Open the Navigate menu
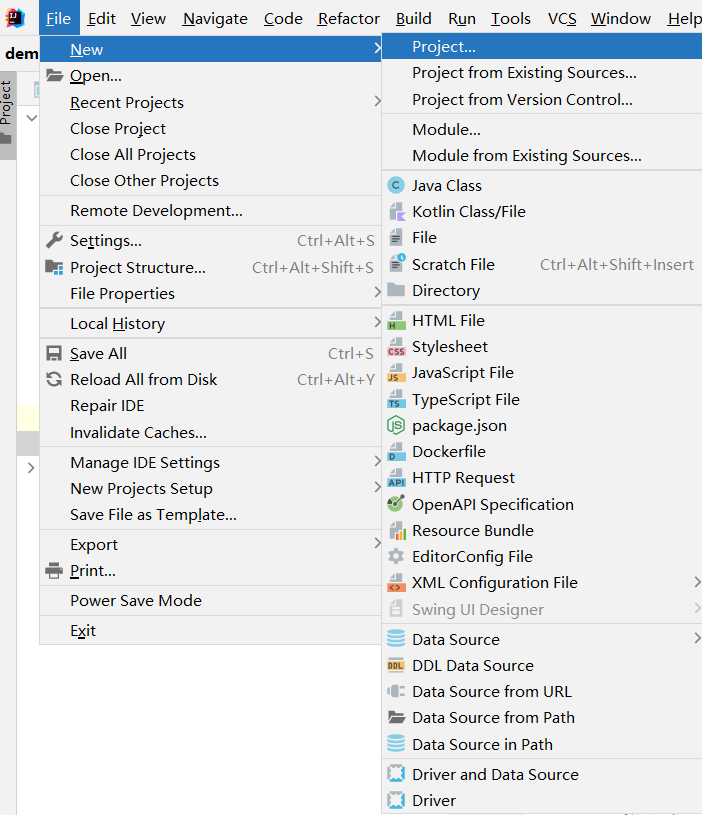The height and width of the screenshot is (815, 702). coord(215,19)
